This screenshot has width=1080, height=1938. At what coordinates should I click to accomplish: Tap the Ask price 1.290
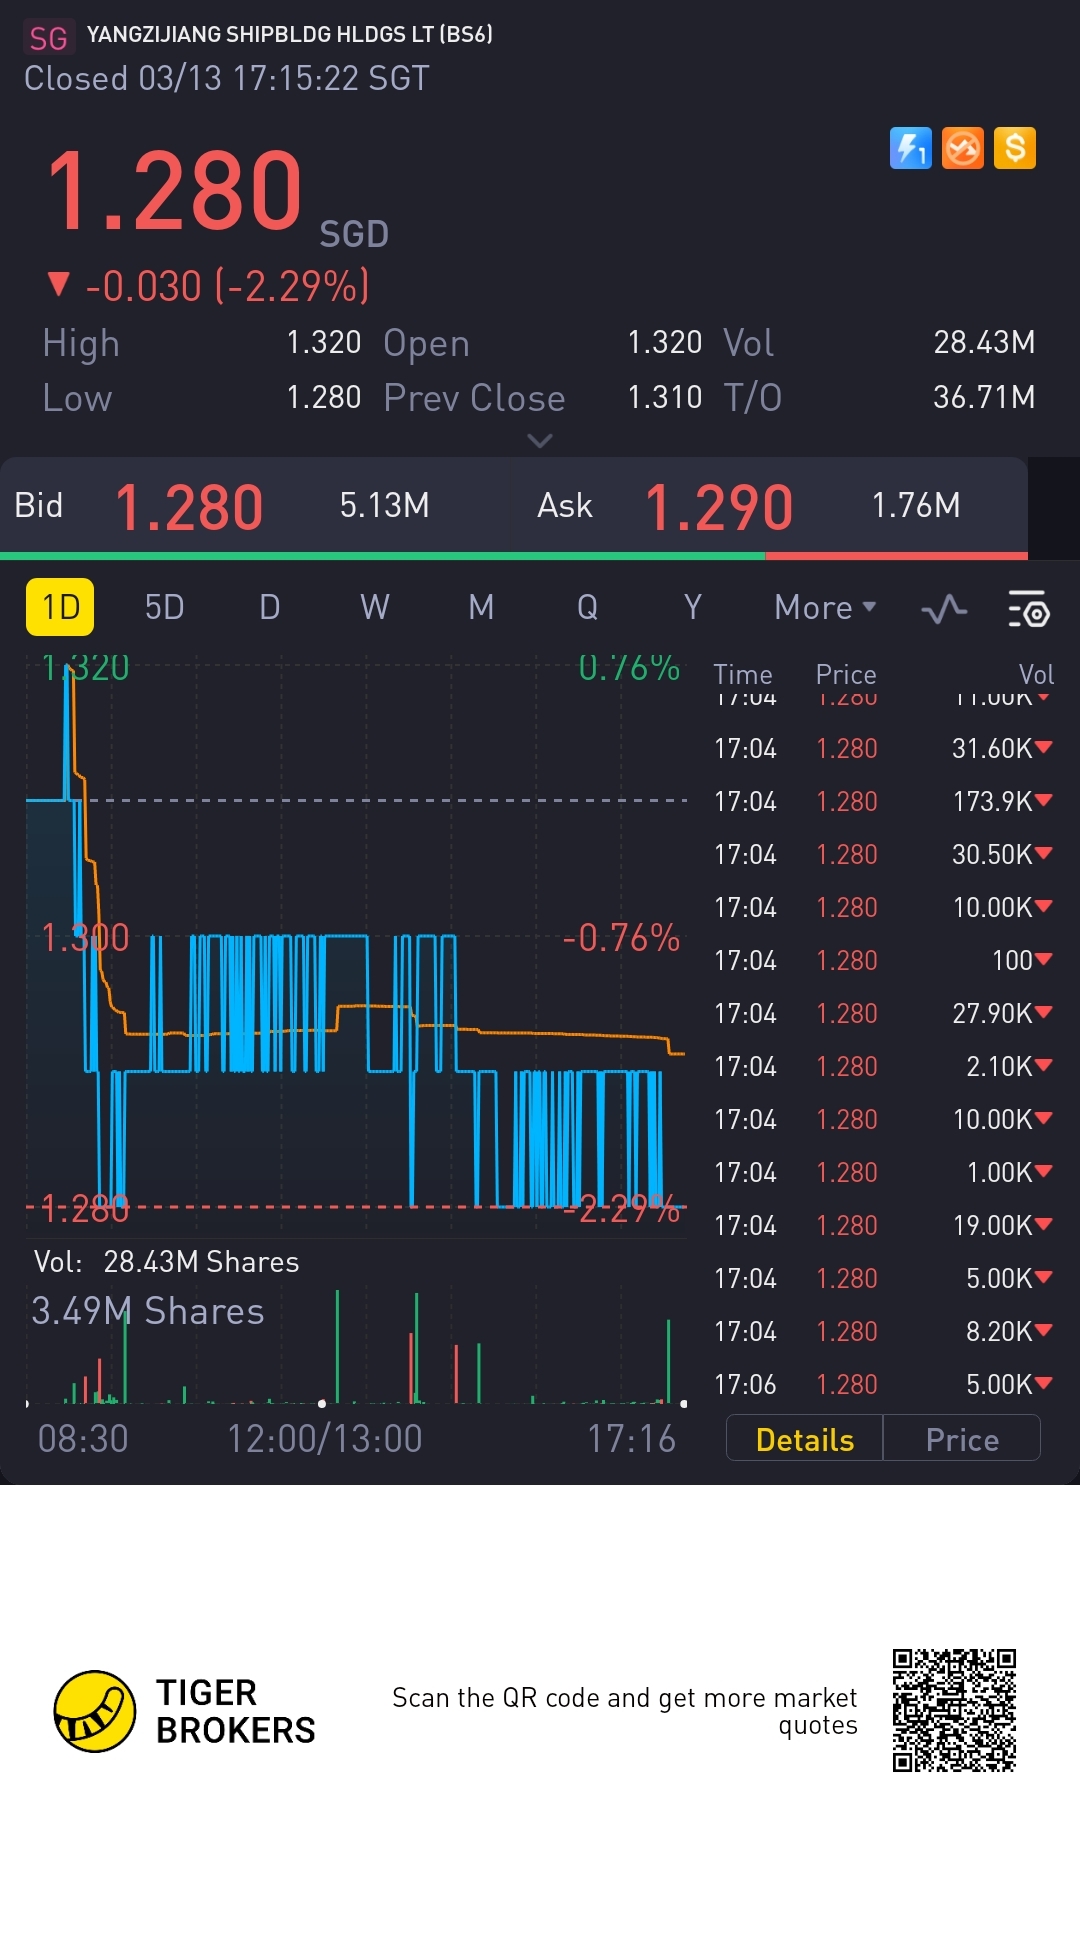tap(719, 507)
